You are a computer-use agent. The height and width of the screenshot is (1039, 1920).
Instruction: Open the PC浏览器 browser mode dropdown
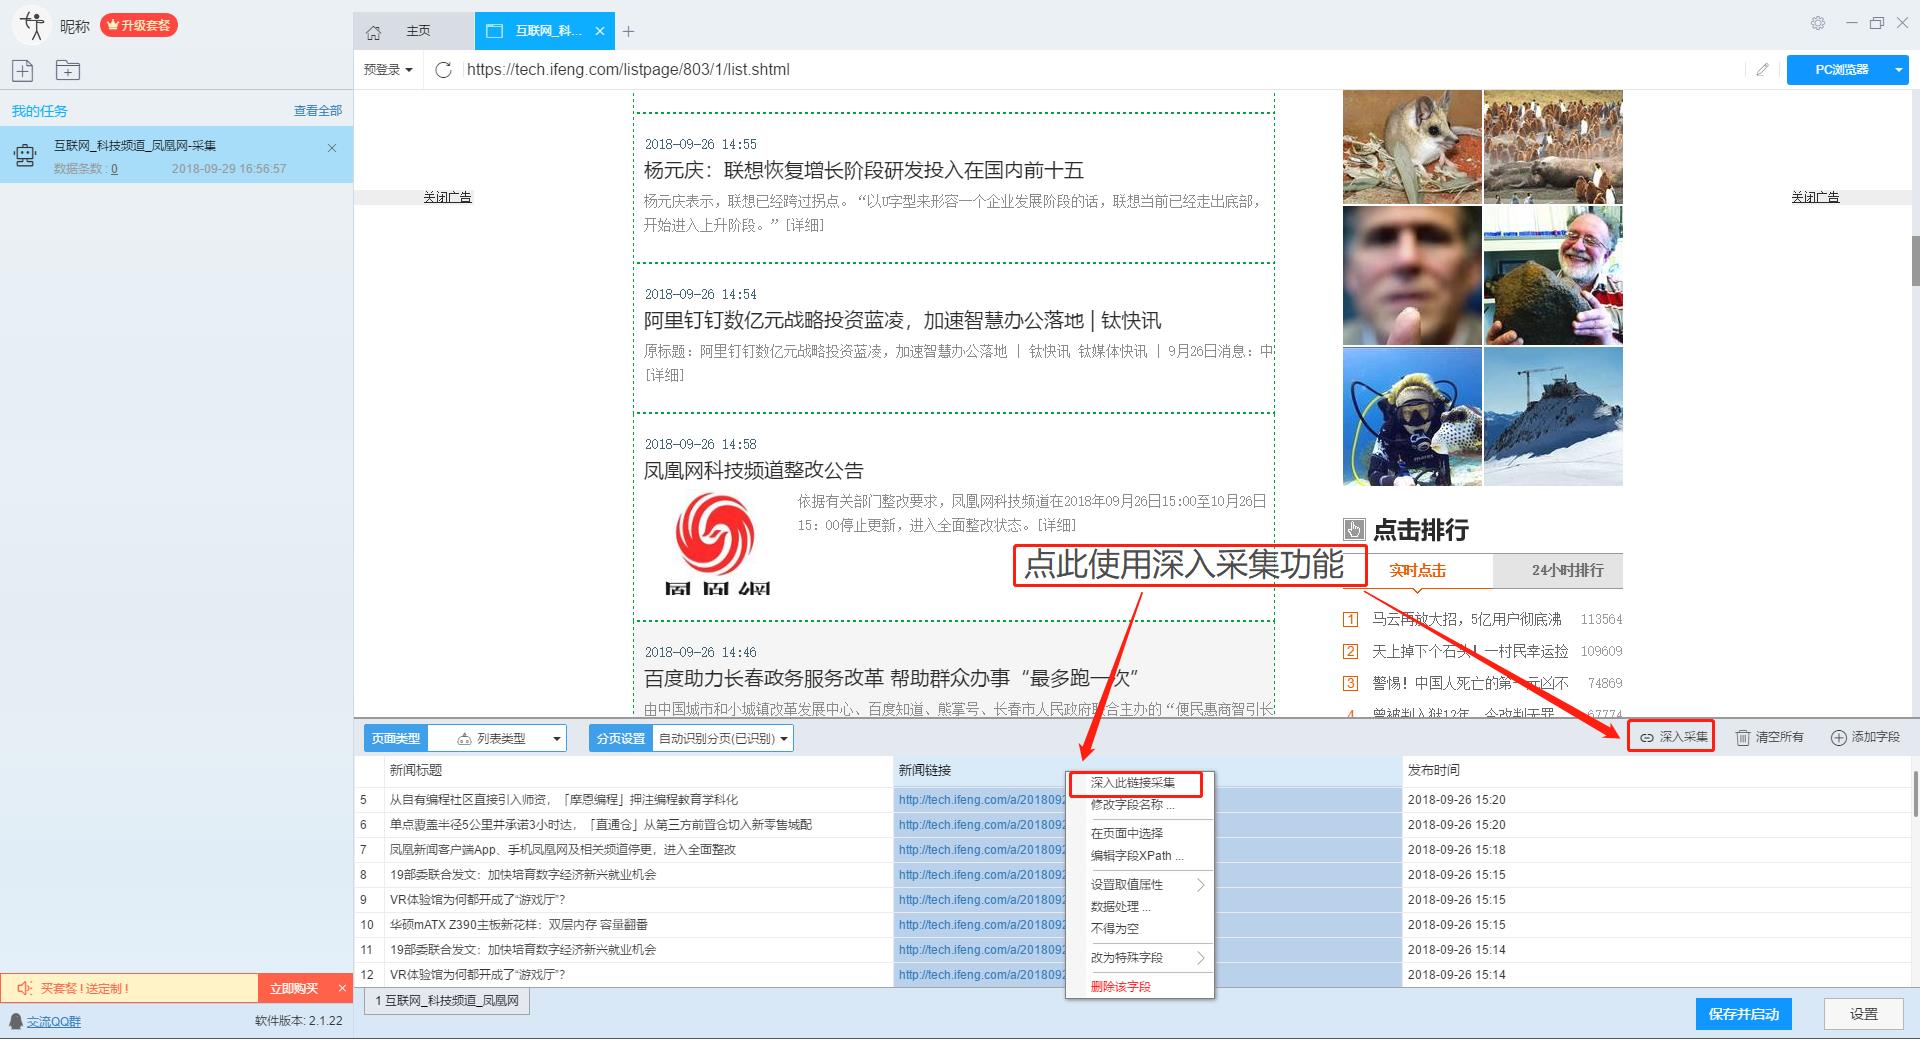(1899, 69)
